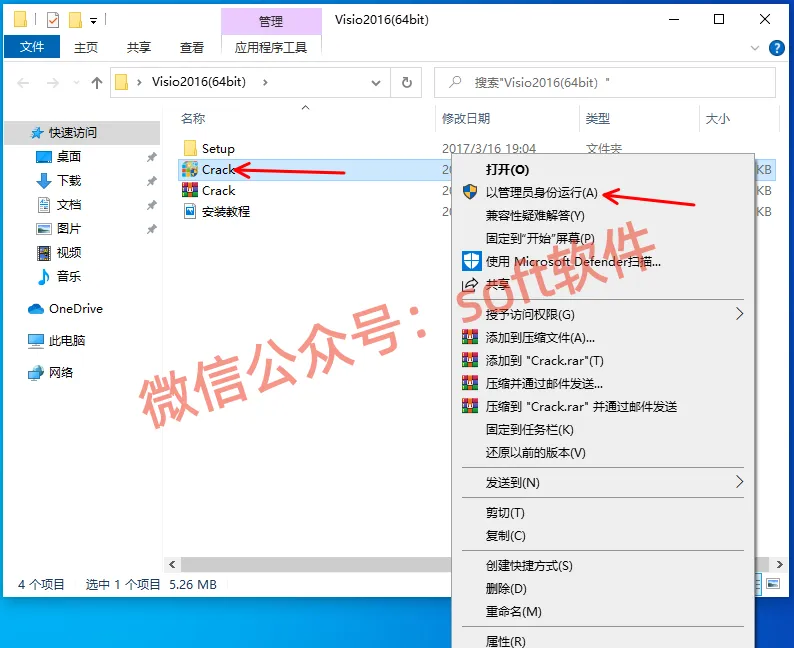794x648 pixels.
Task: Open 图片 in the sidebar
Action: pos(68,229)
